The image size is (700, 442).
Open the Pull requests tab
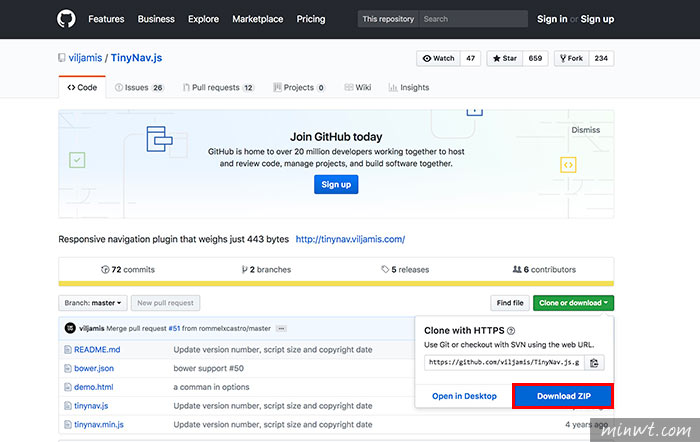[x=218, y=88]
